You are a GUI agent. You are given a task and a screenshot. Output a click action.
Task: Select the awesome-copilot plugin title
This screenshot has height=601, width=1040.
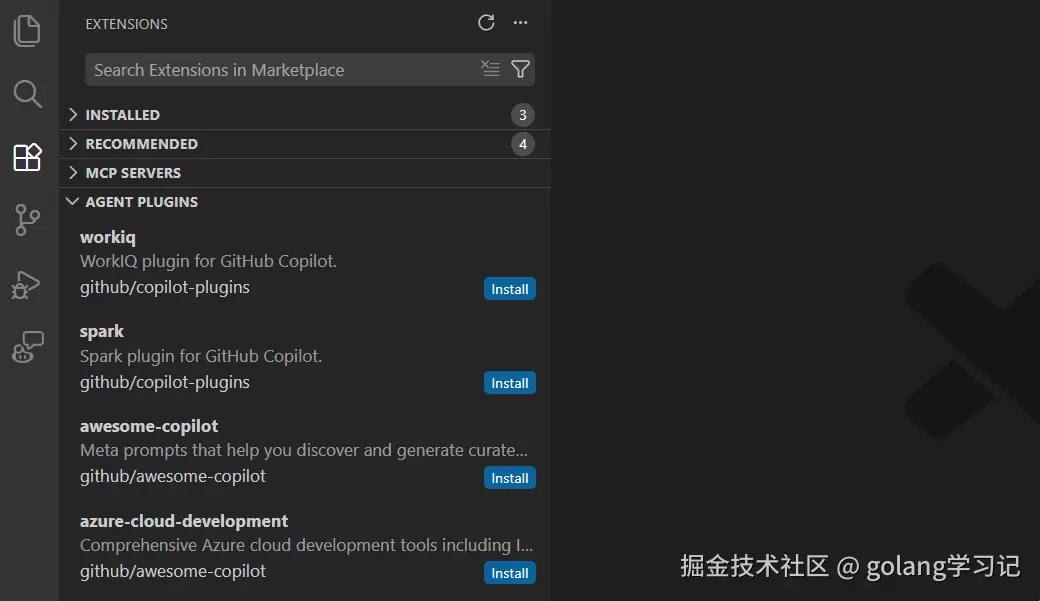(149, 427)
